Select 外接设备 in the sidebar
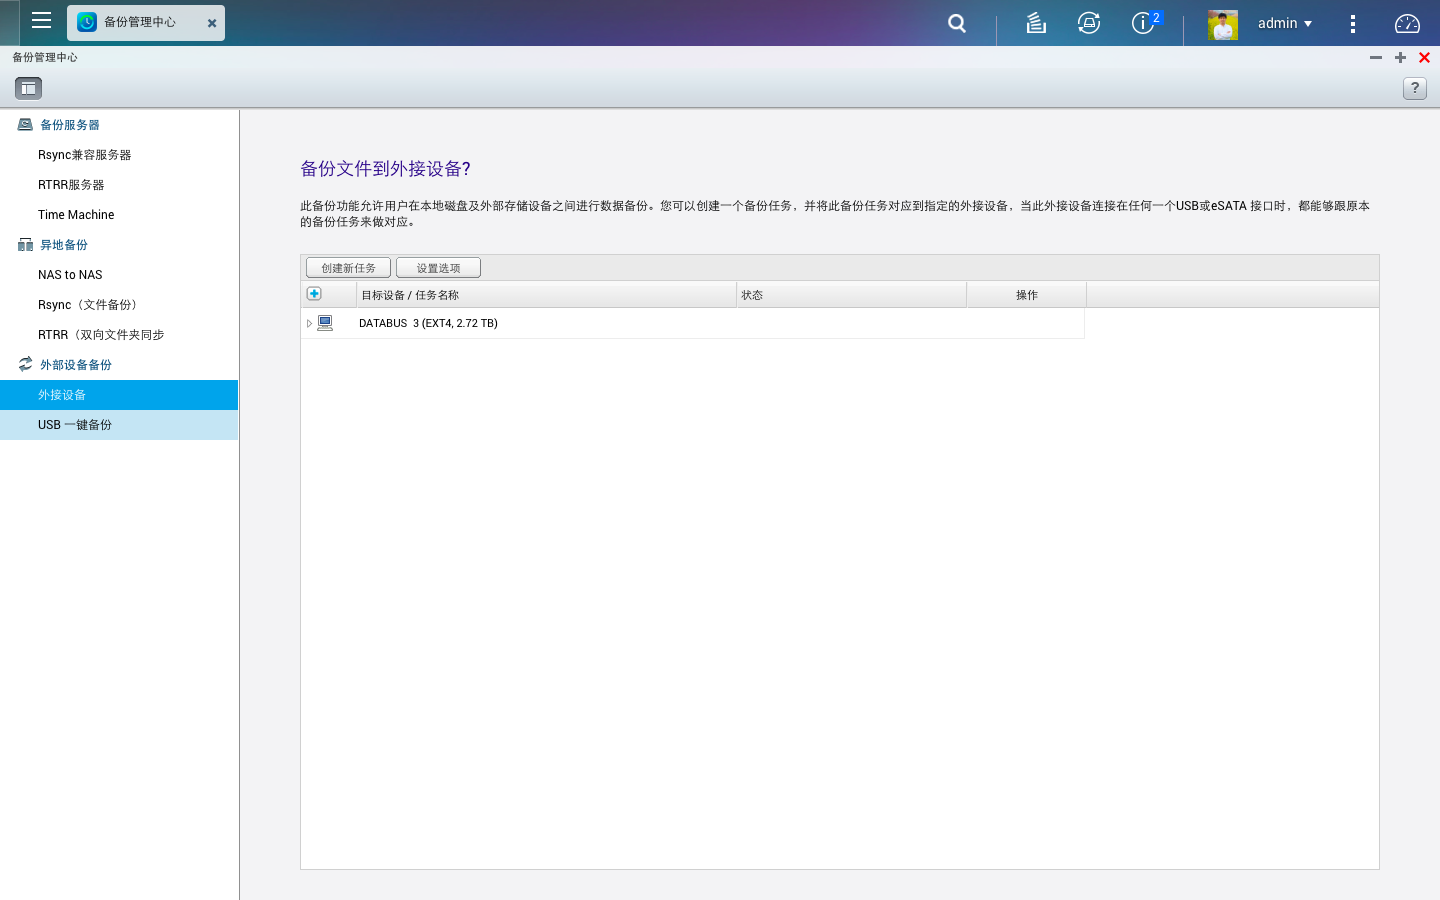Viewport: 1440px width, 900px height. tap(119, 395)
